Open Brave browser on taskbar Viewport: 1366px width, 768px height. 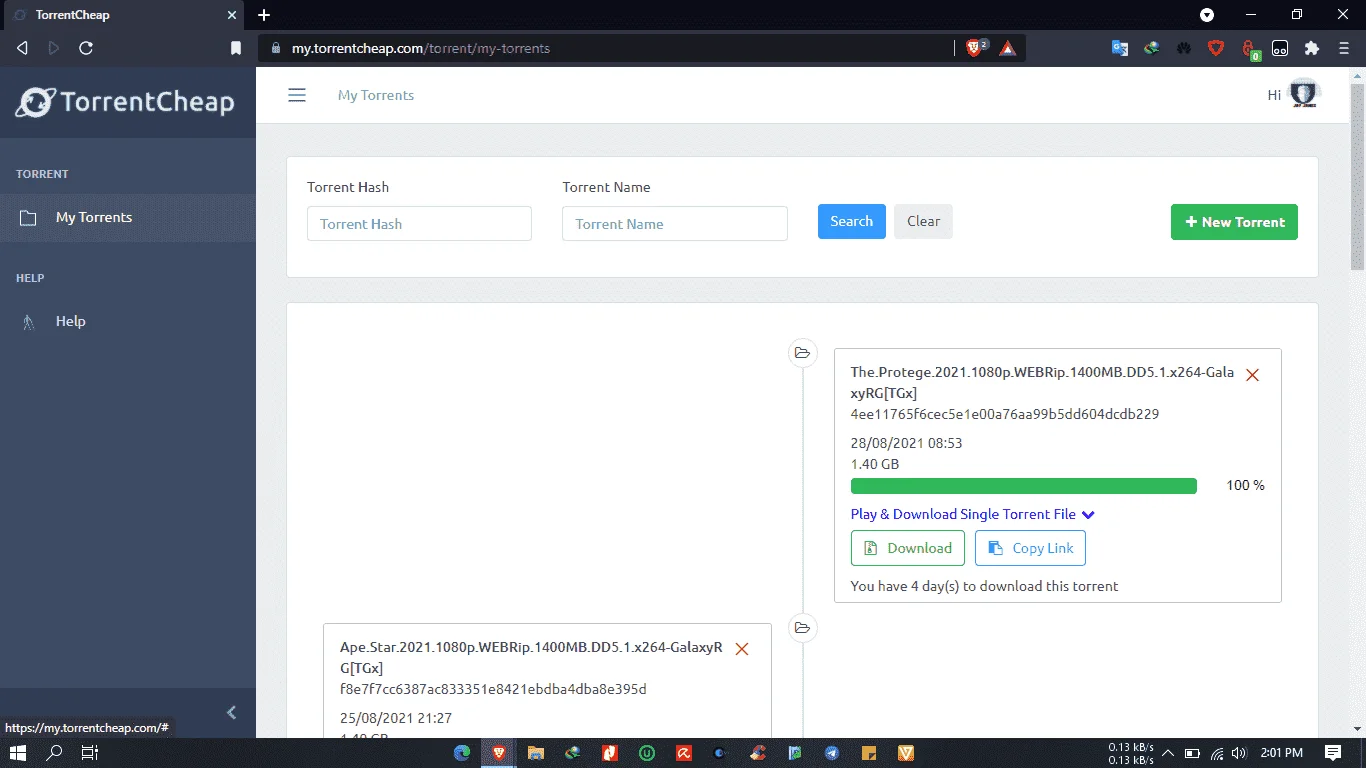[498, 753]
